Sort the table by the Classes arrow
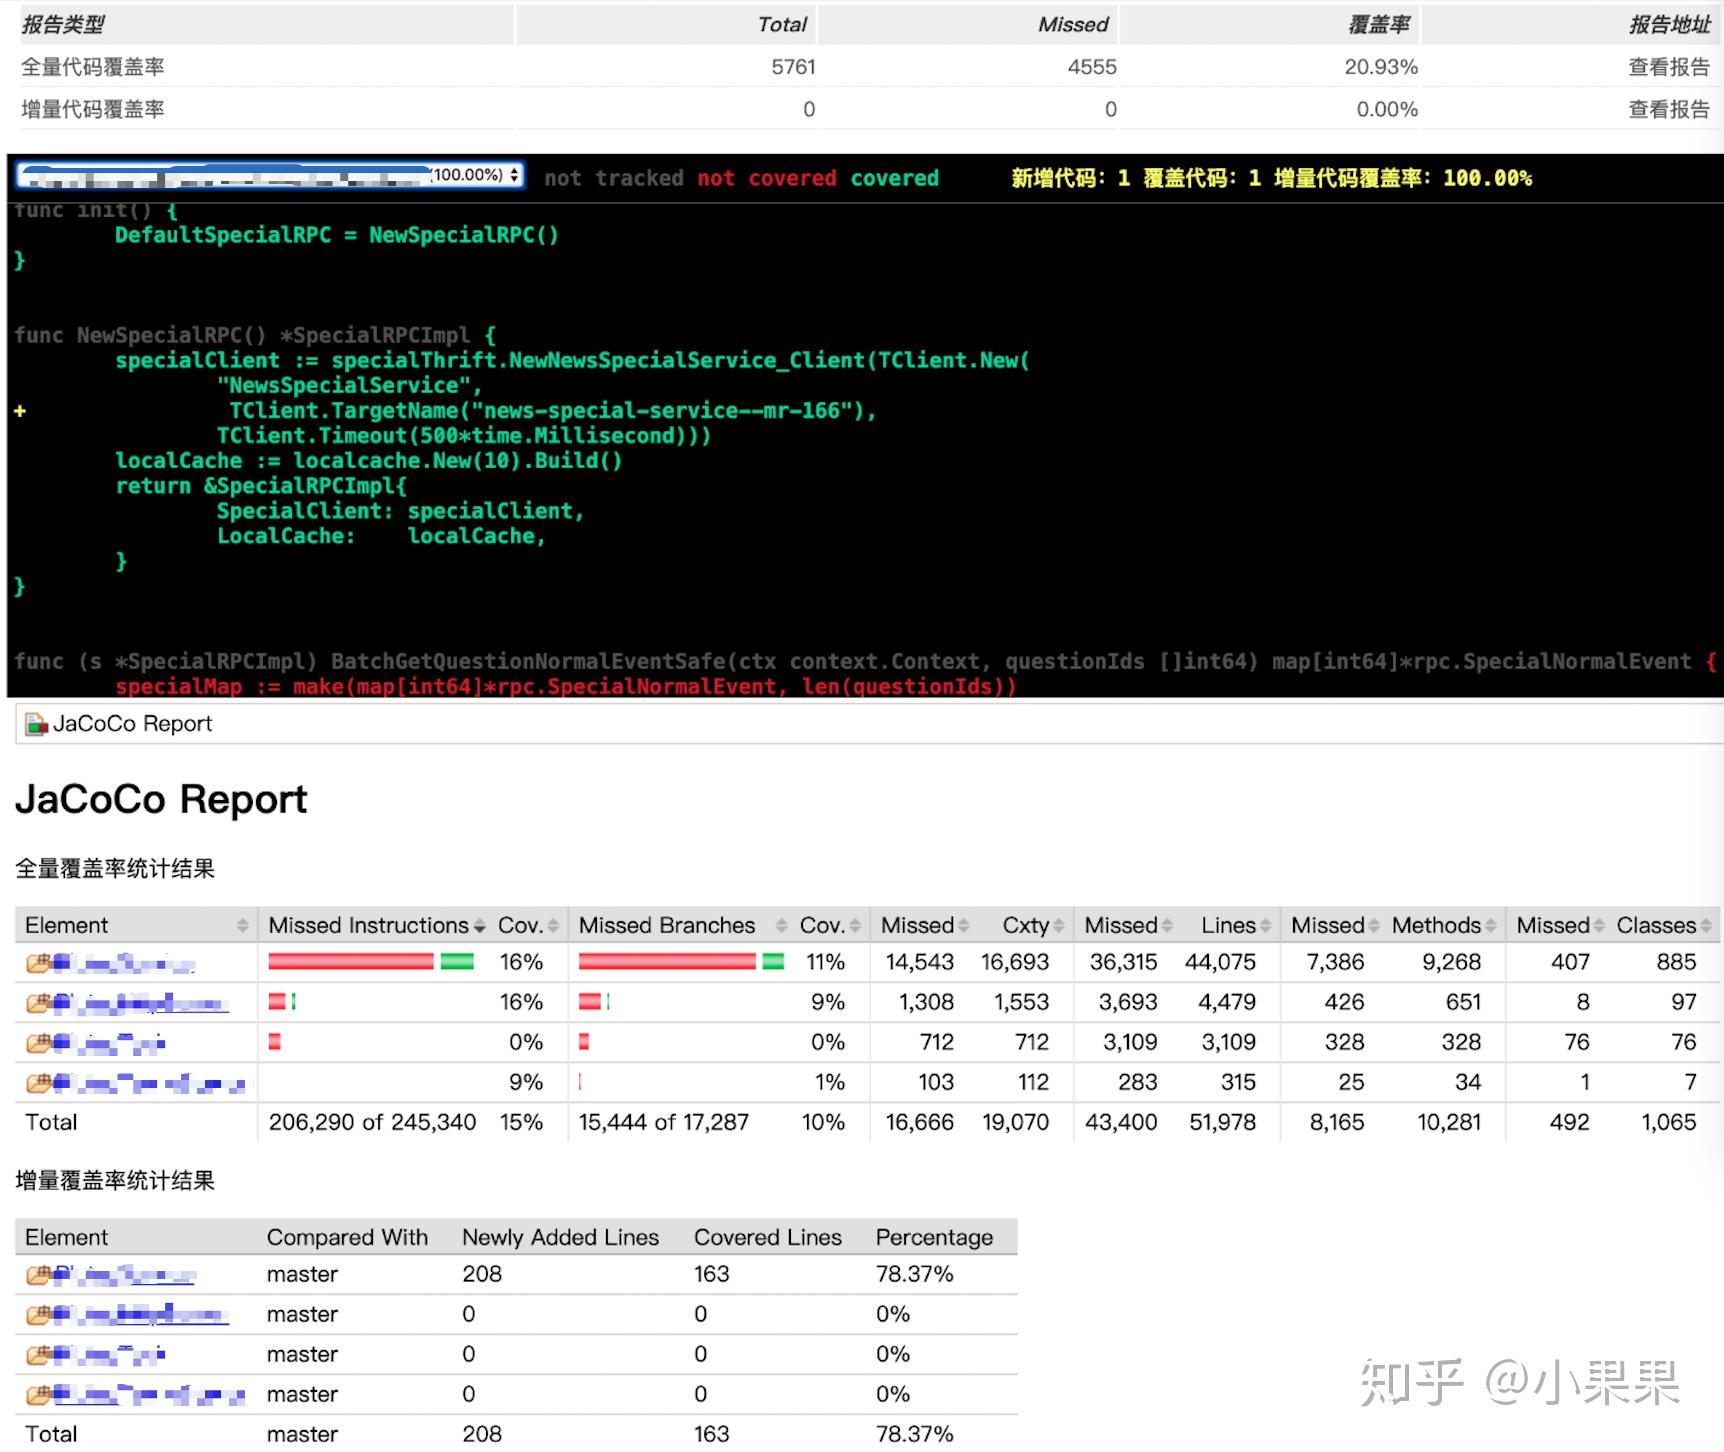 (1706, 926)
